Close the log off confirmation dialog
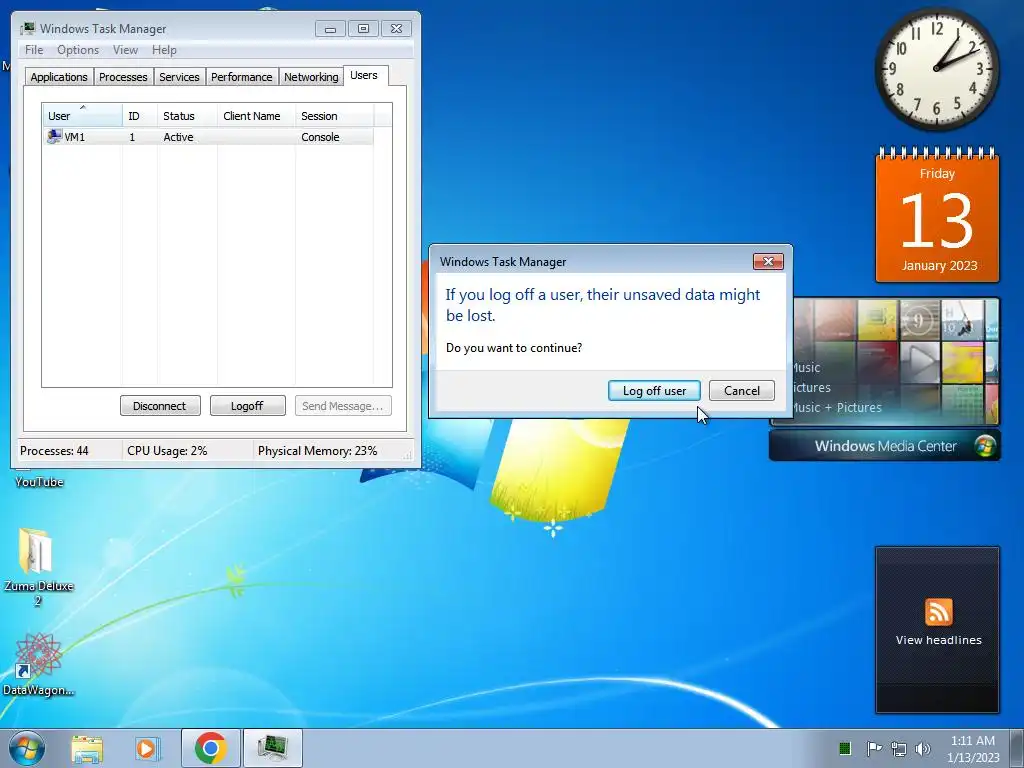This screenshot has width=1024, height=768. [x=768, y=261]
